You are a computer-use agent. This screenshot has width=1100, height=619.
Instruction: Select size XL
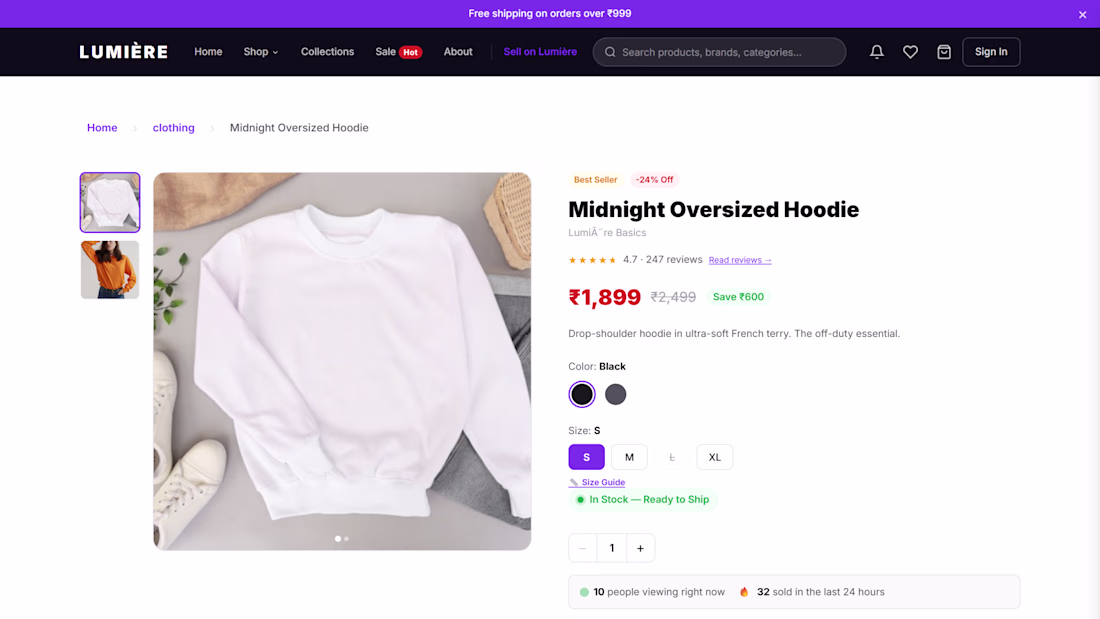pos(714,457)
